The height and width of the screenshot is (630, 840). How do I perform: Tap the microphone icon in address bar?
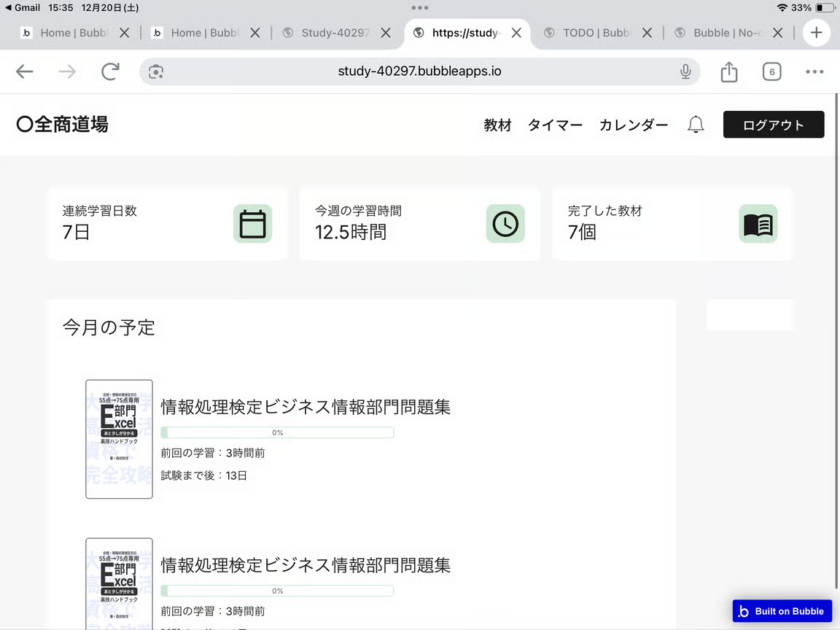pyautogui.click(x=686, y=72)
